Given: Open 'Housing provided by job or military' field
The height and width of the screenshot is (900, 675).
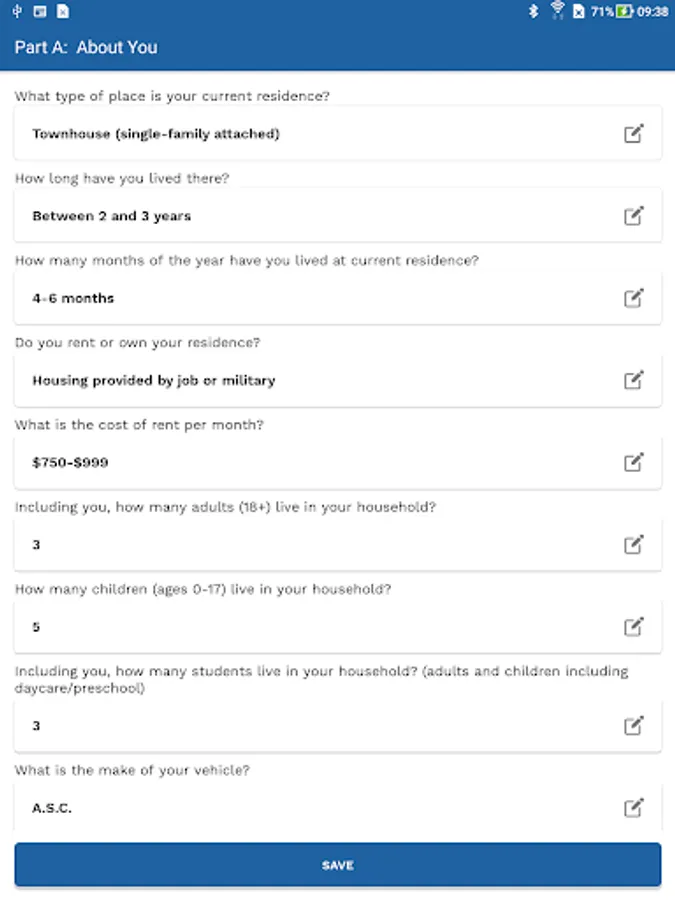Looking at the screenshot, I should (x=300, y=380).
